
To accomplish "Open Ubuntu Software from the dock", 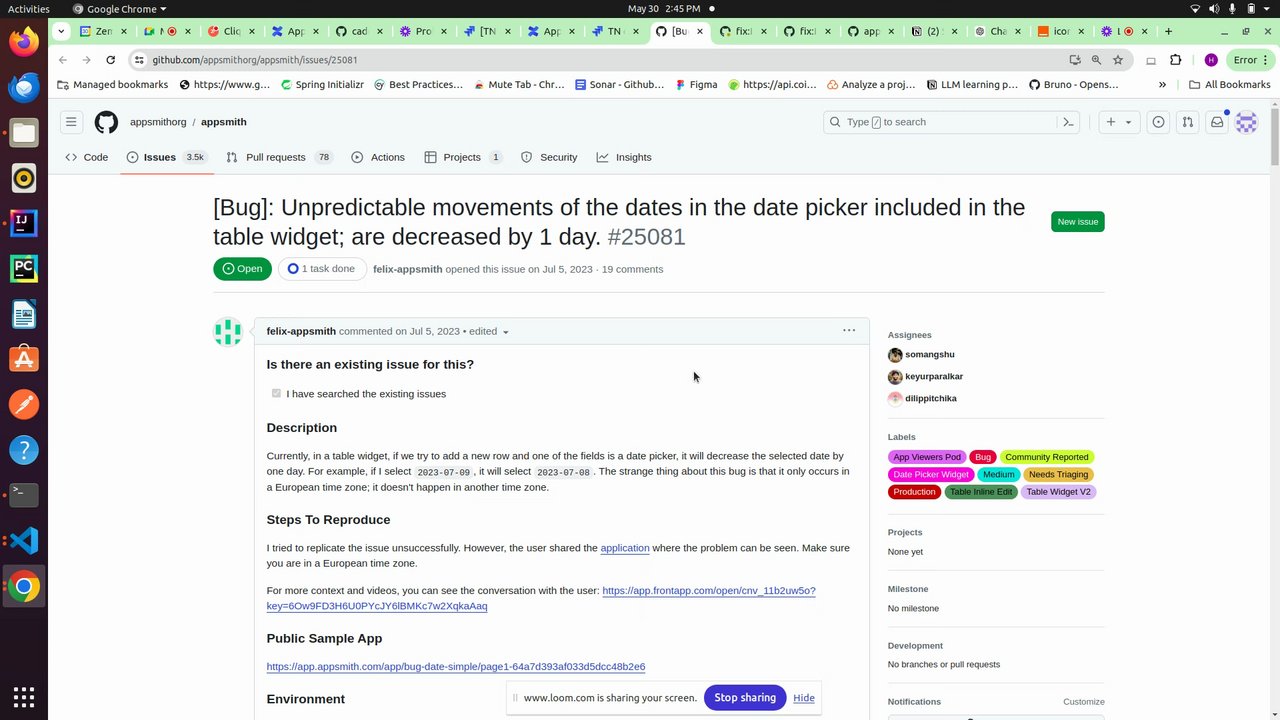I will [x=24, y=359].
